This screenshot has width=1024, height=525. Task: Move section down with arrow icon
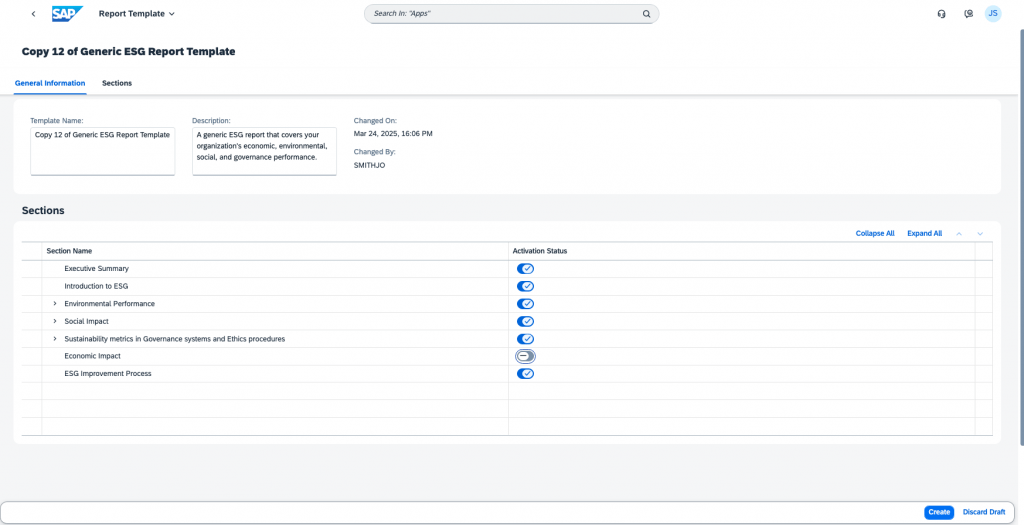[980, 234]
